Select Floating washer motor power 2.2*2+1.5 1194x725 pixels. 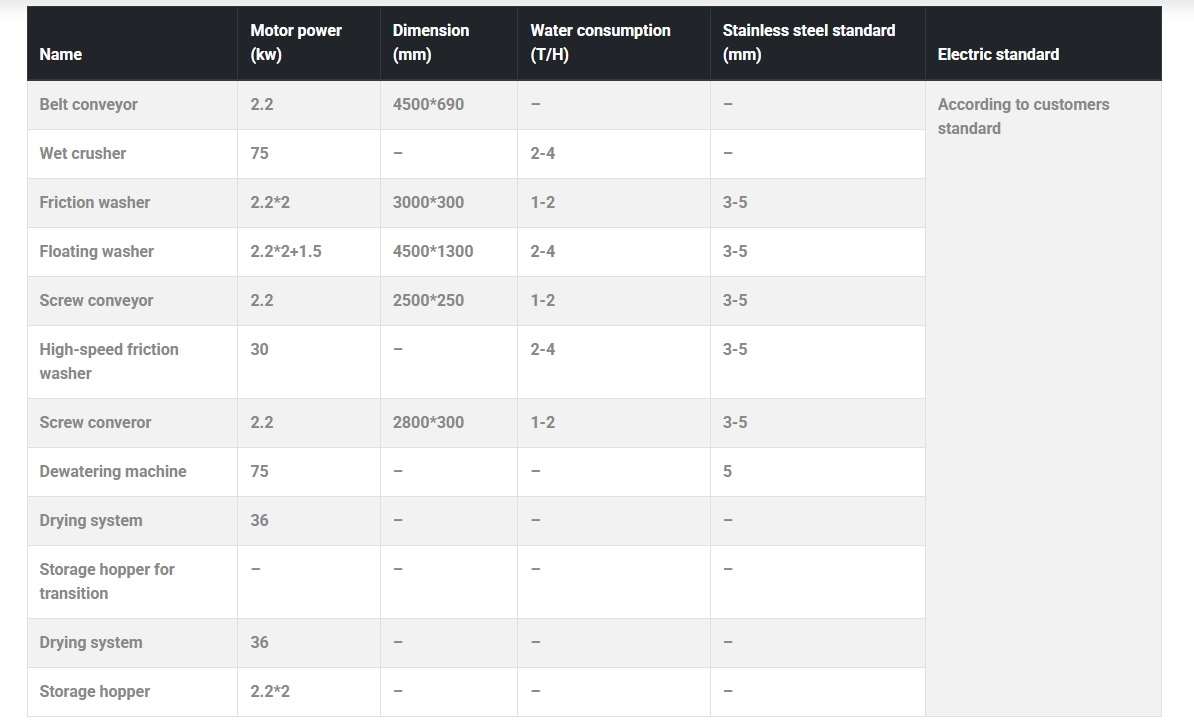(286, 251)
